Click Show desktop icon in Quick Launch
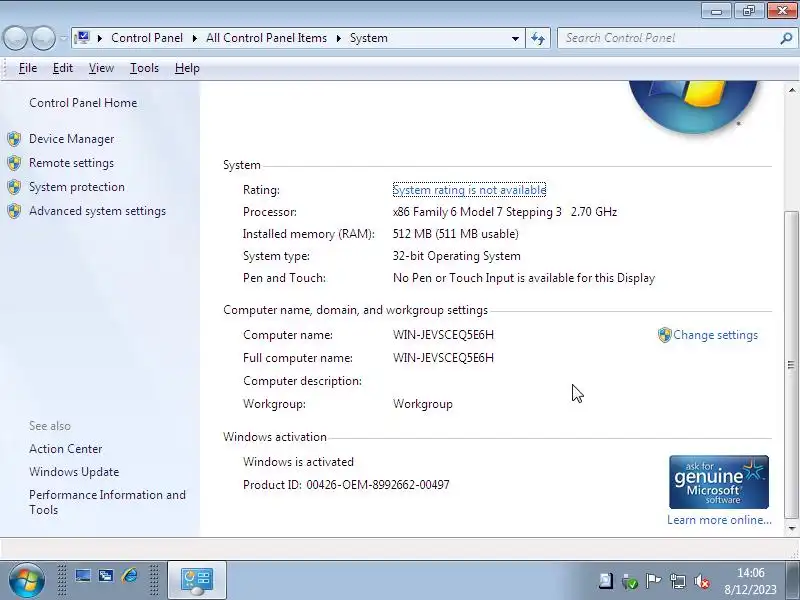Image resolution: width=800 pixels, height=600 pixels. tap(83, 576)
